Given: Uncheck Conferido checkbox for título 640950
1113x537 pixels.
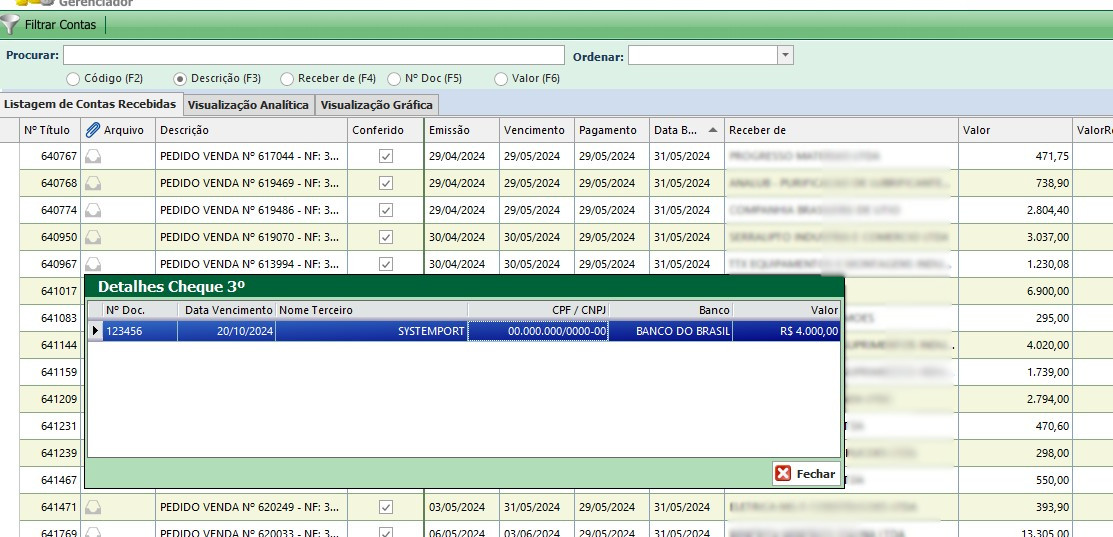Looking at the screenshot, I should click(386, 237).
